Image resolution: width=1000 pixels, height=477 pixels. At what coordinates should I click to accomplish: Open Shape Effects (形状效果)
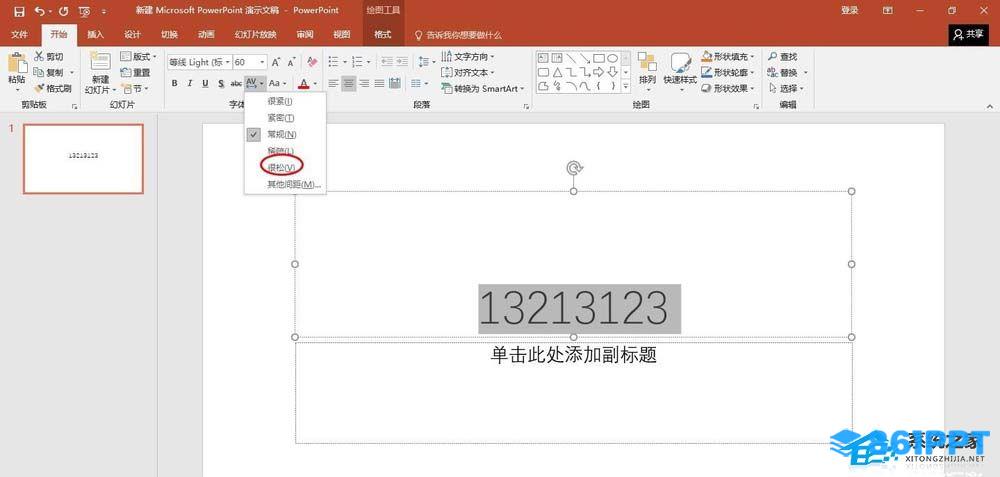728,89
